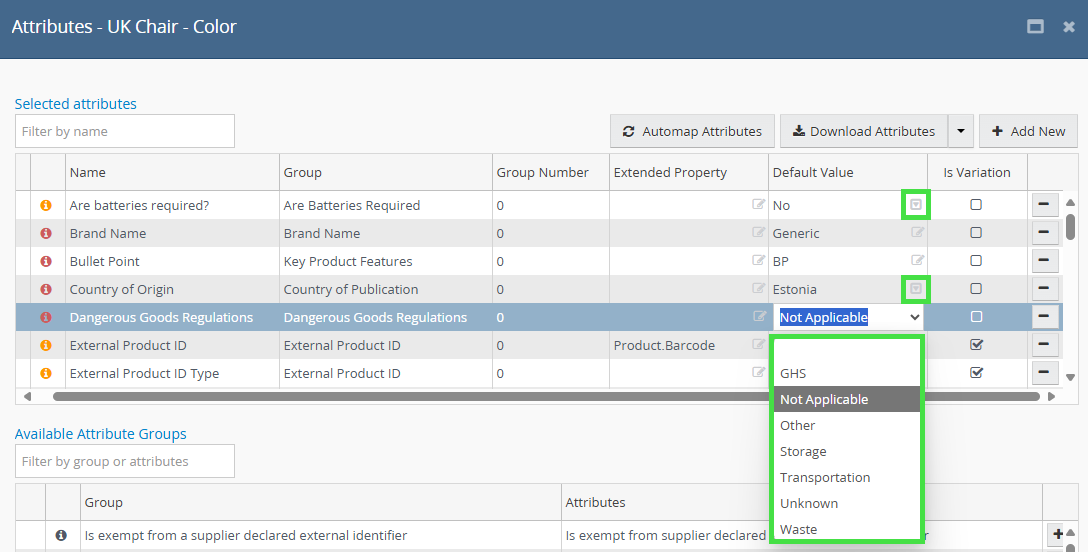The width and height of the screenshot is (1088, 552).
Task: Select Waste option in dropdown
Action: click(x=847, y=529)
